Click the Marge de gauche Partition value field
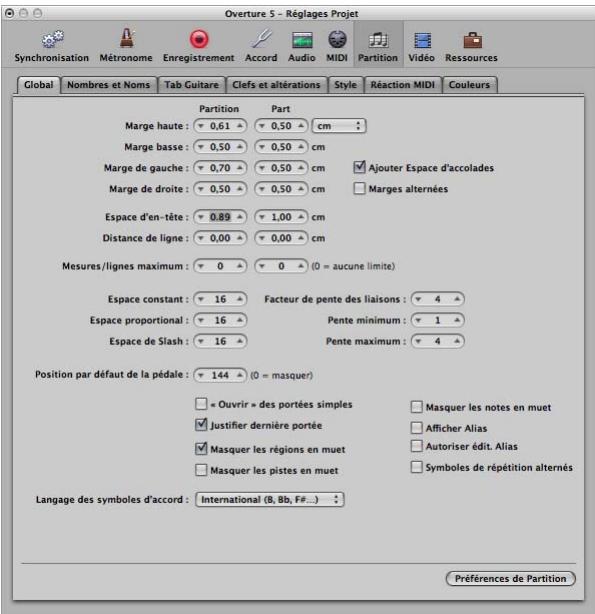The image size is (595, 614). click(220, 168)
